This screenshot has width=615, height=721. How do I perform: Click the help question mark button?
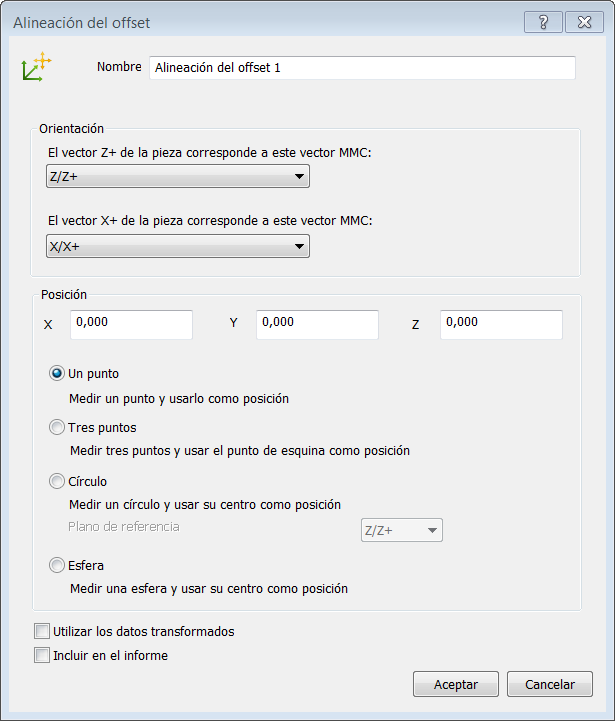point(542,22)
